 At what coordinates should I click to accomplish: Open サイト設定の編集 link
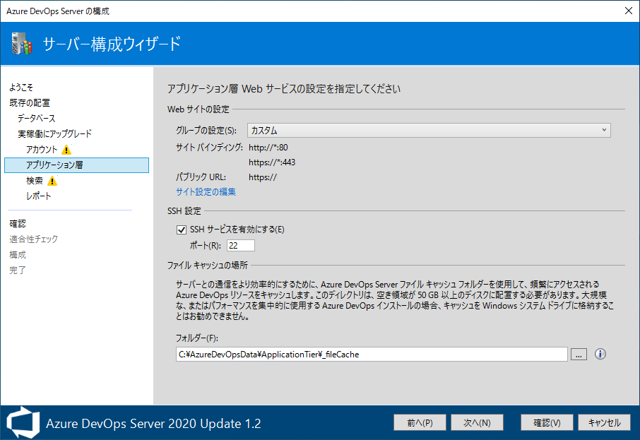pos(206,192)
